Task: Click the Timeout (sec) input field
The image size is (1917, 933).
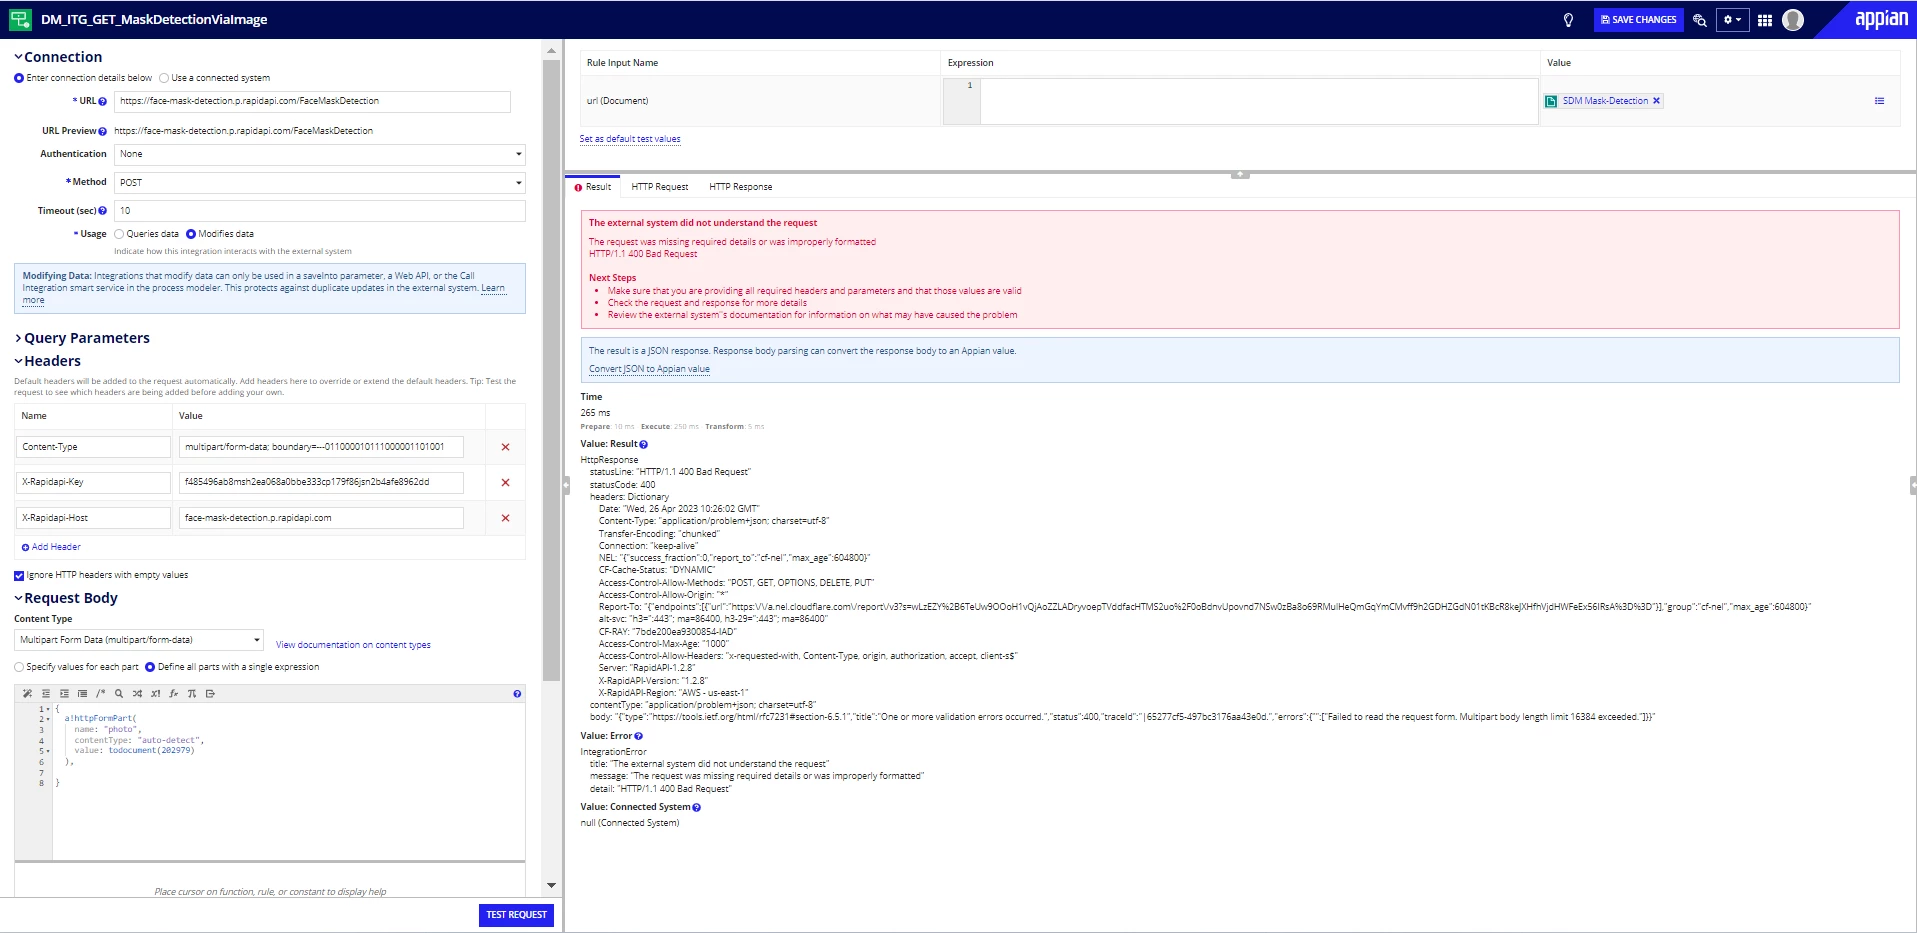Action: (x=320, y=211)
